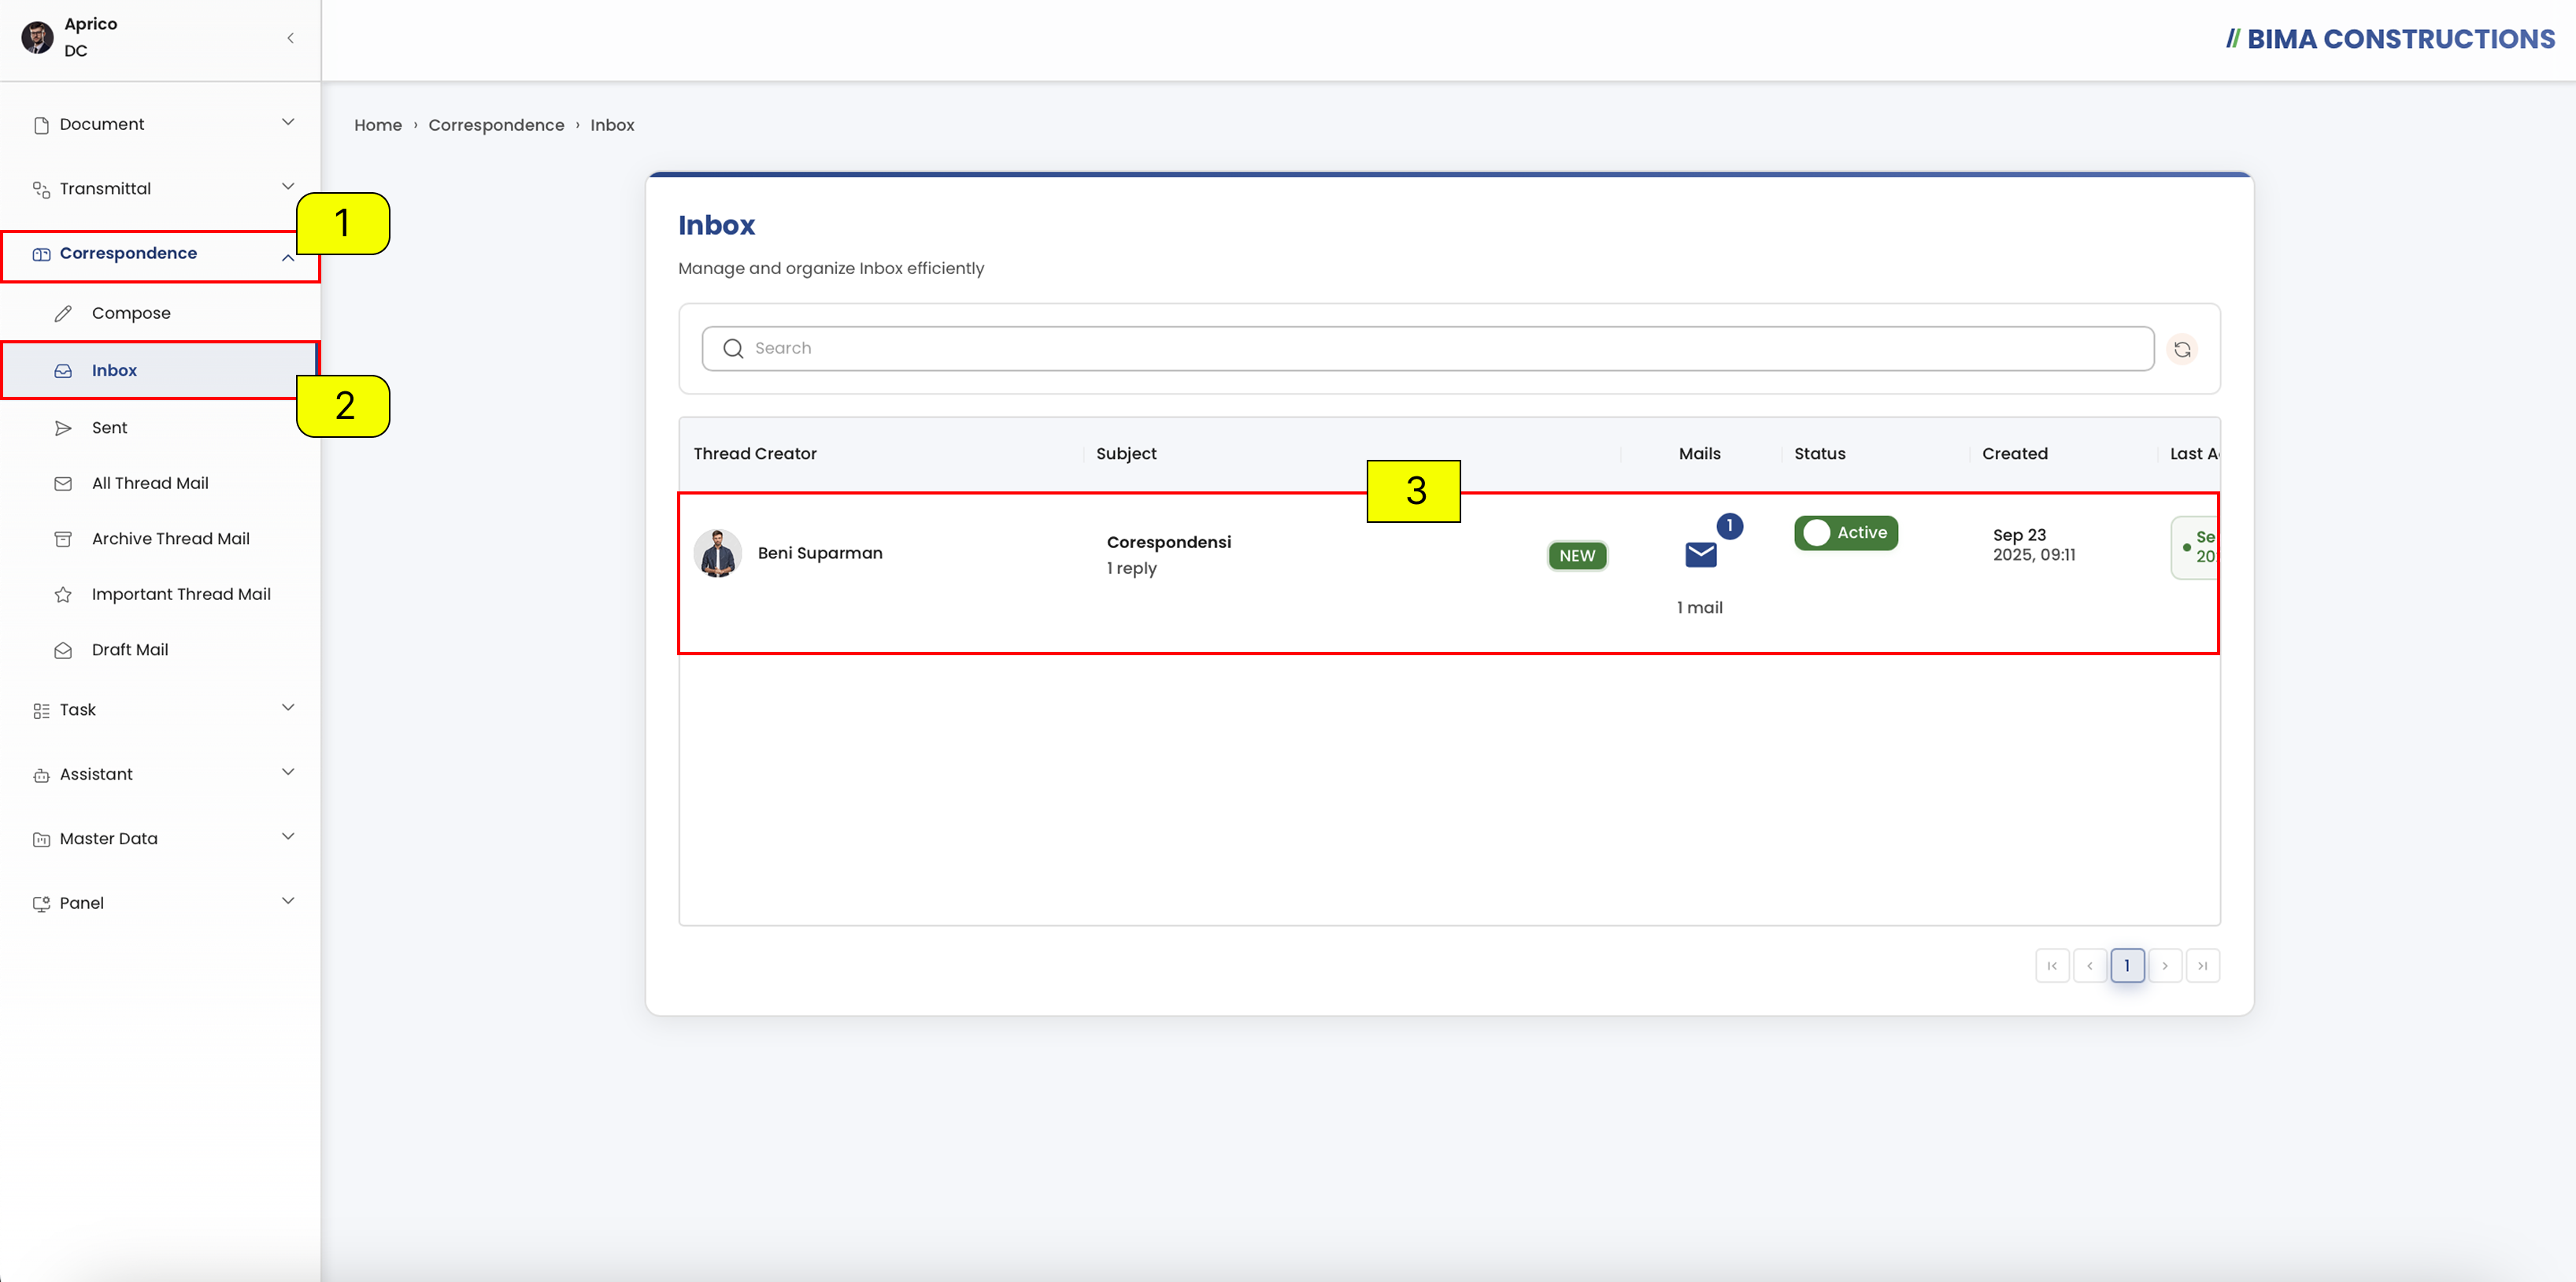Expand the Transmittal menu chevron

click(288, 186)
